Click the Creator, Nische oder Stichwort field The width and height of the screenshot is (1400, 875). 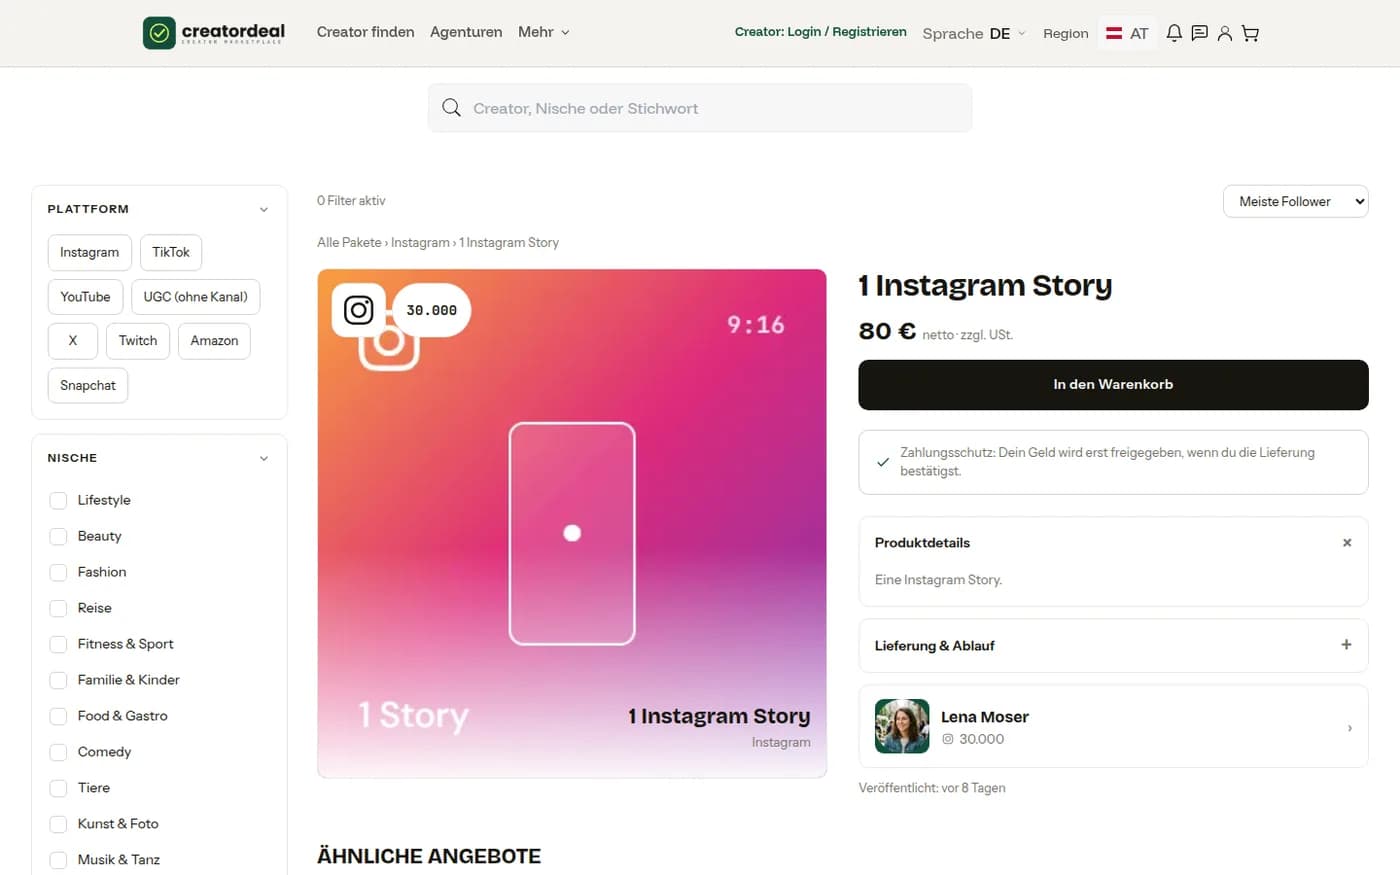click(x=700, y=108)
